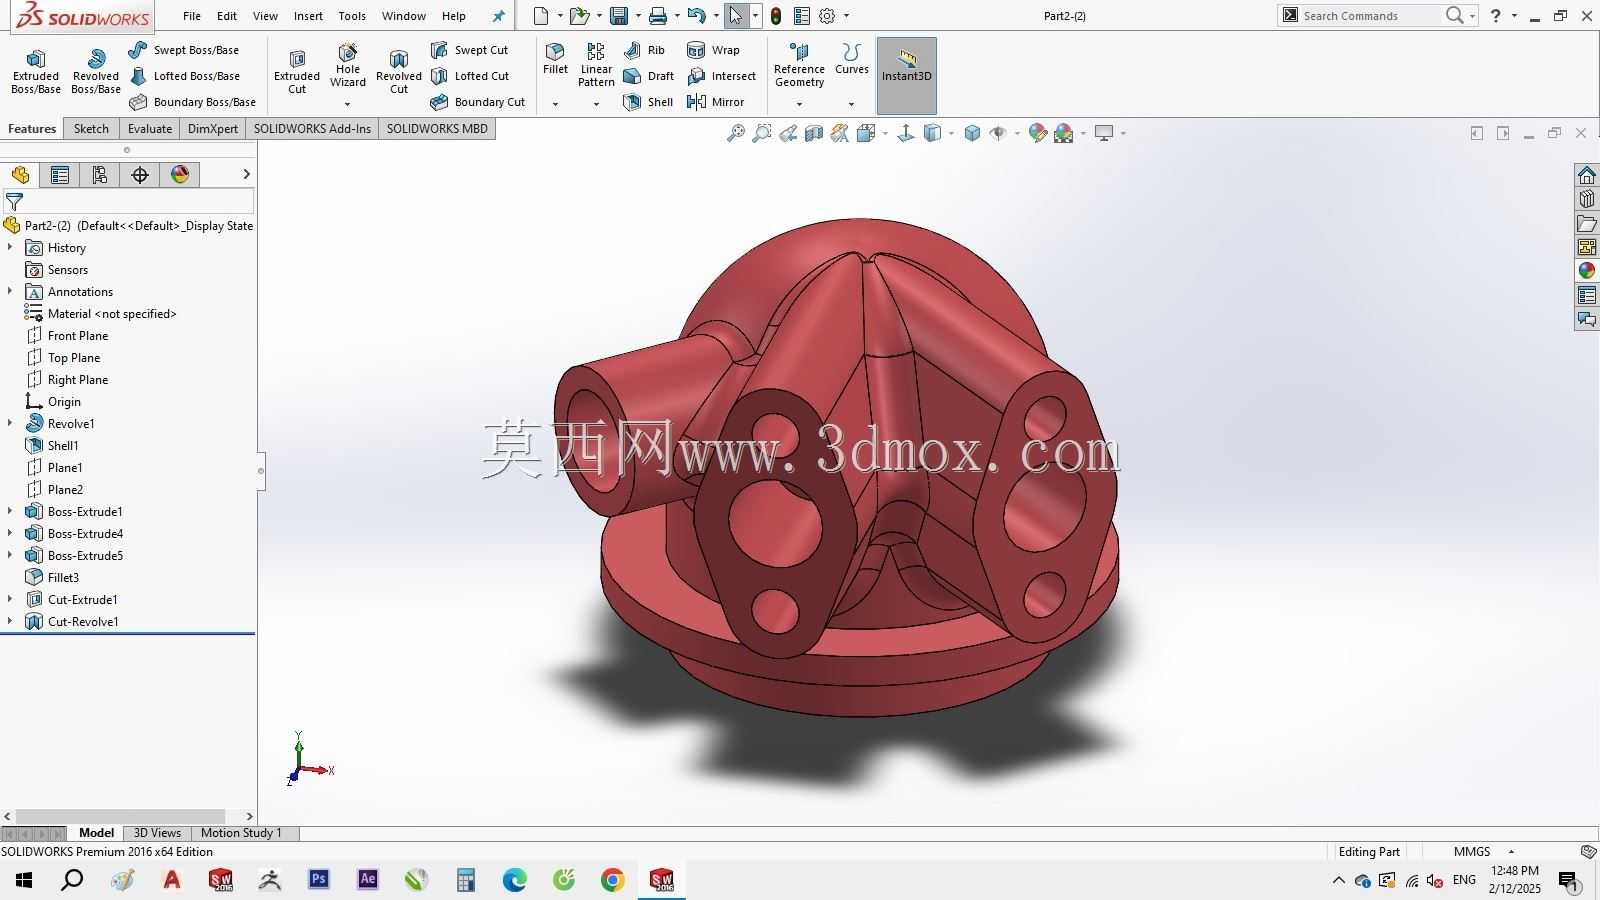Image resolution: width=1600 pixels, height=900 pixels.
Task: Click the Section View icon
Action: click(814, 133)
